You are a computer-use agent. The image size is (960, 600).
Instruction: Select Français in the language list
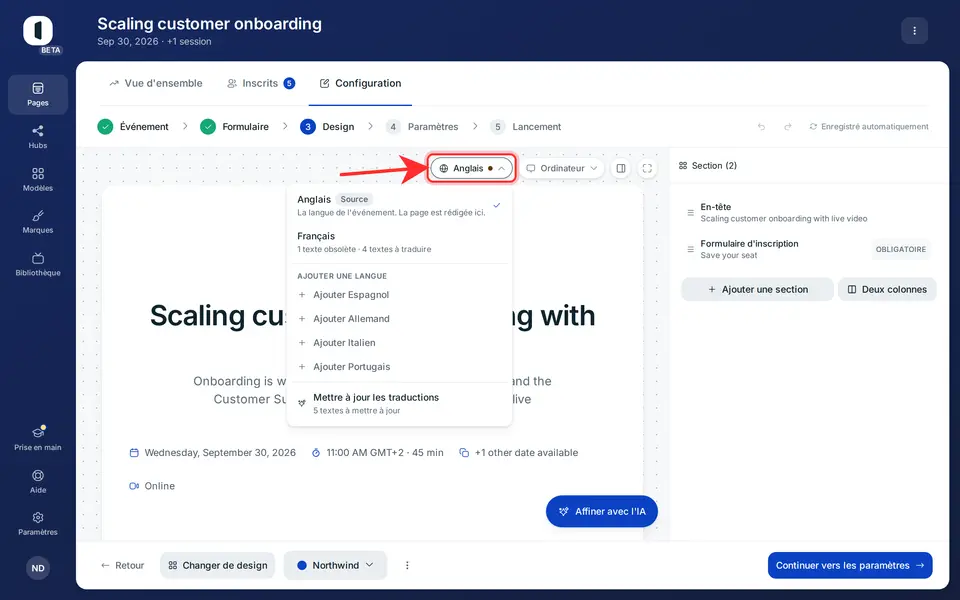click(x=399, y=242)
